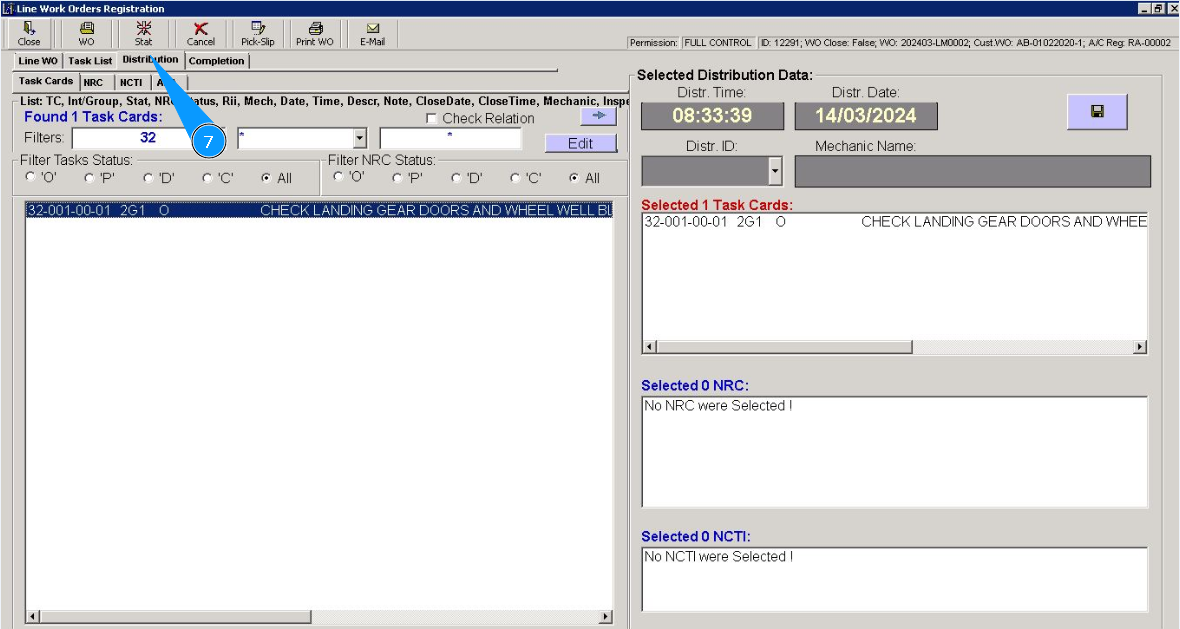Screen dimensions: 1180x629
Task: Open the Pick-Slip toolbar icon
Action: [x=257, y=34]
